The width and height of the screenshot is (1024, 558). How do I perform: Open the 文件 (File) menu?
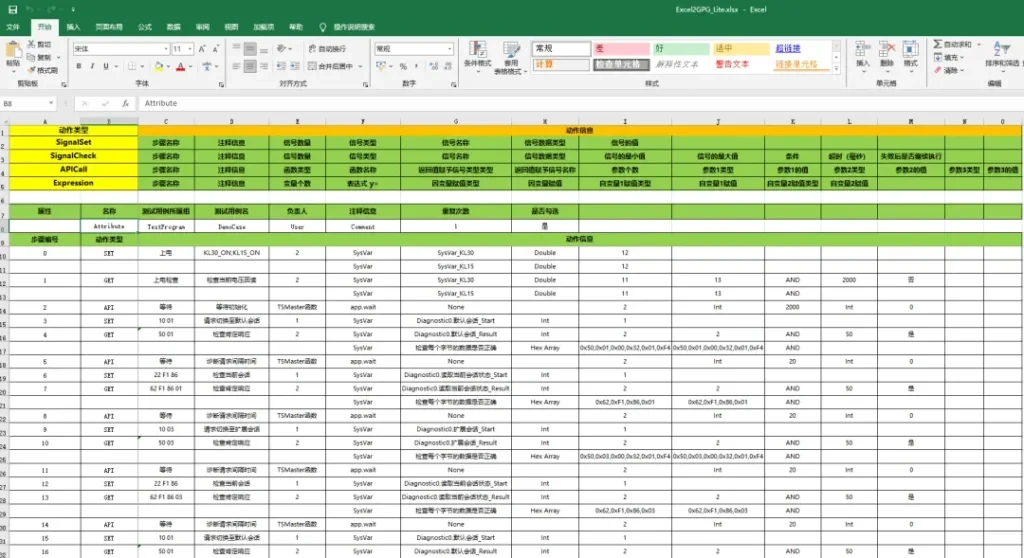pos(14,27)
